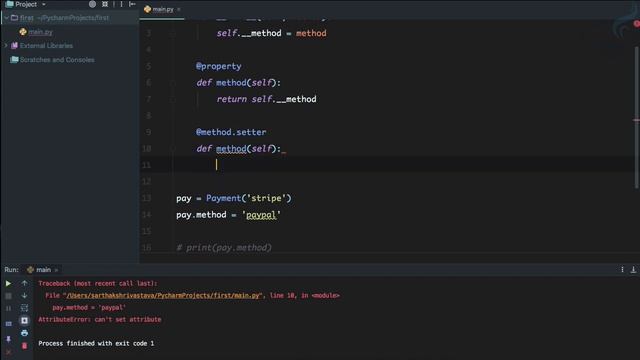Screen dimensions: 640x360
Task: Jump down the stack trace arrow
Action: 24,296
